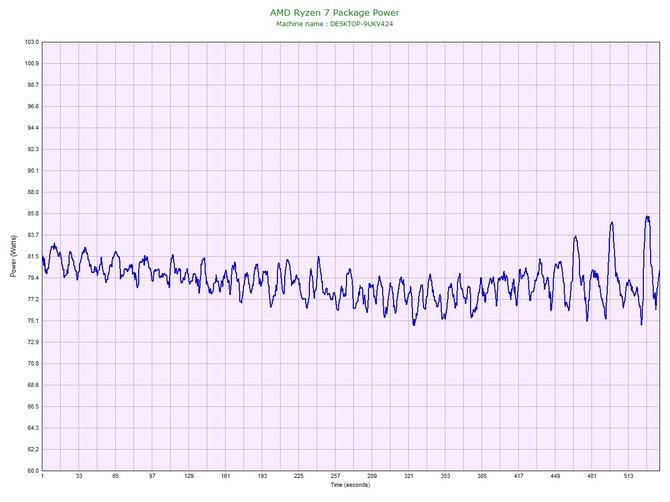Click the y-axis value 83.7
This screenshot has height=502, width=670.
pyautogui.click(x=33, y=235)
